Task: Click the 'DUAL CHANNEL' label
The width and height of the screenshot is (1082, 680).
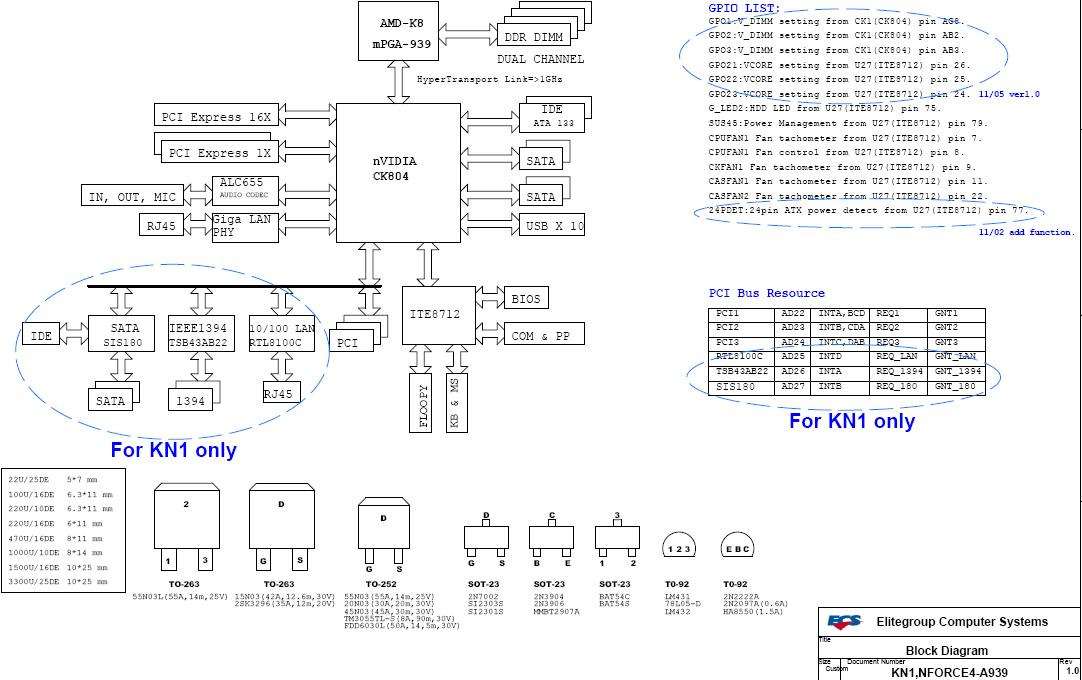Action: tap(540, 59)
